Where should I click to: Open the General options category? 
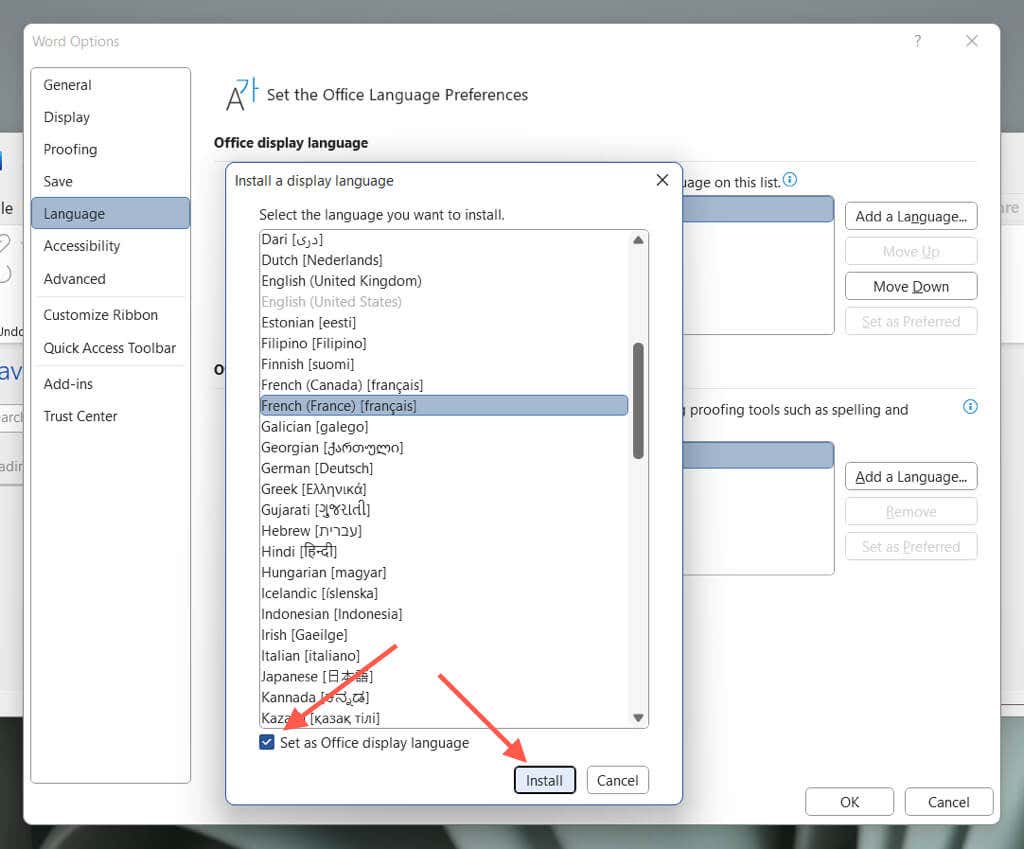click(110, 85)
